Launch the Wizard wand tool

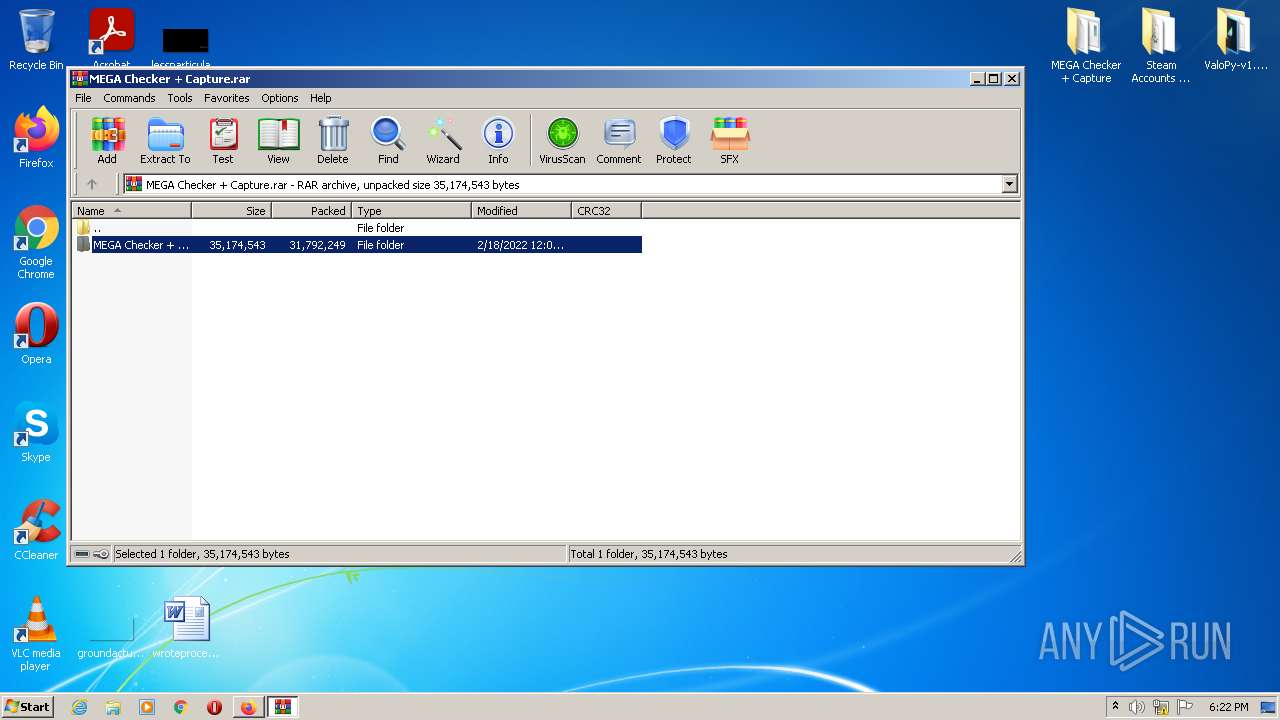tap(443, 141)
